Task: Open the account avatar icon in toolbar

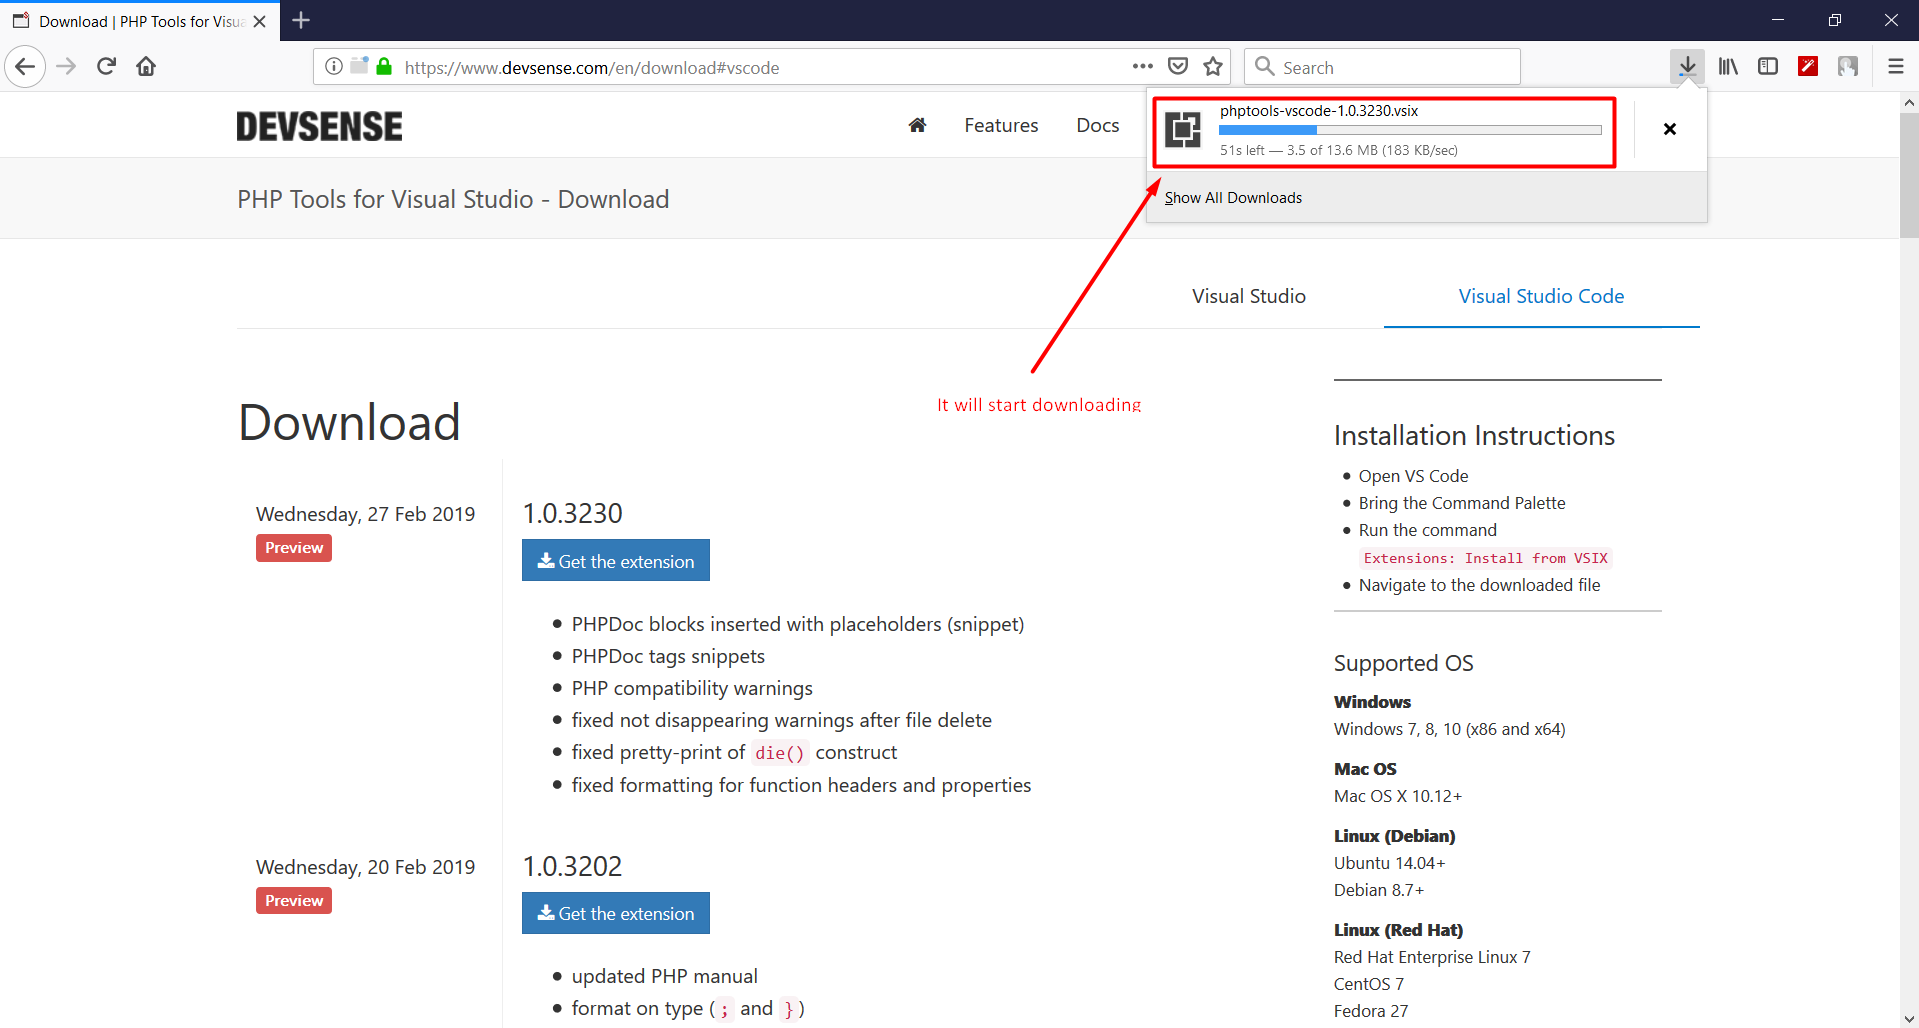Action: click(1848, 67)
